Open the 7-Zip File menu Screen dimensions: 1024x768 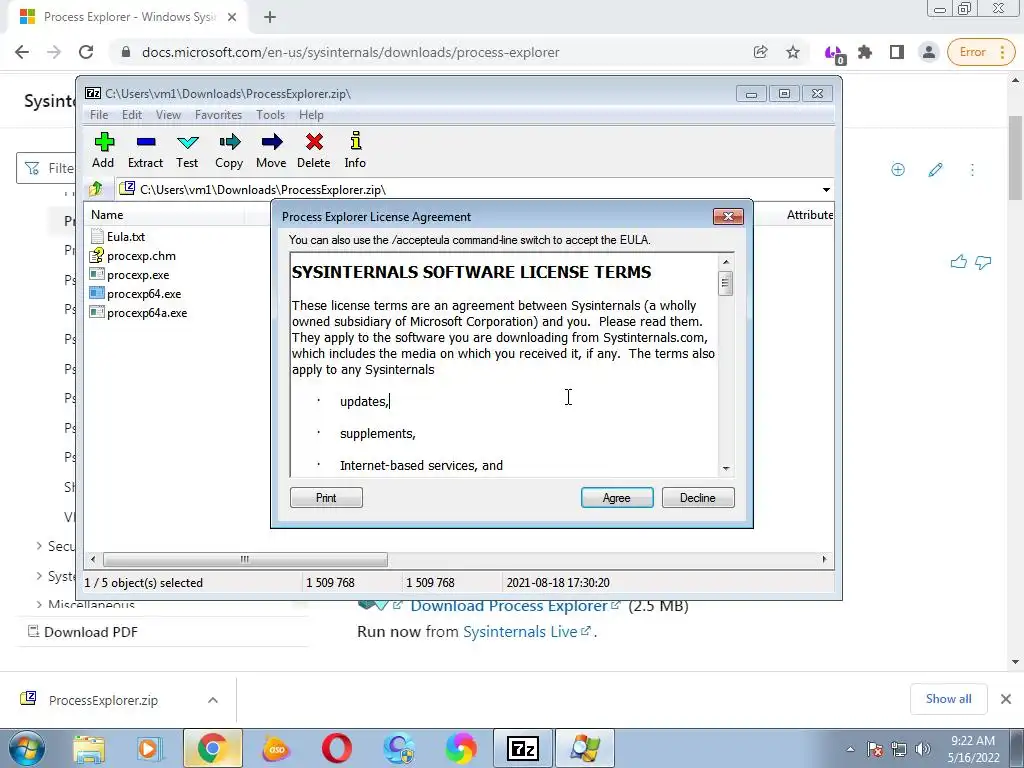99,115
